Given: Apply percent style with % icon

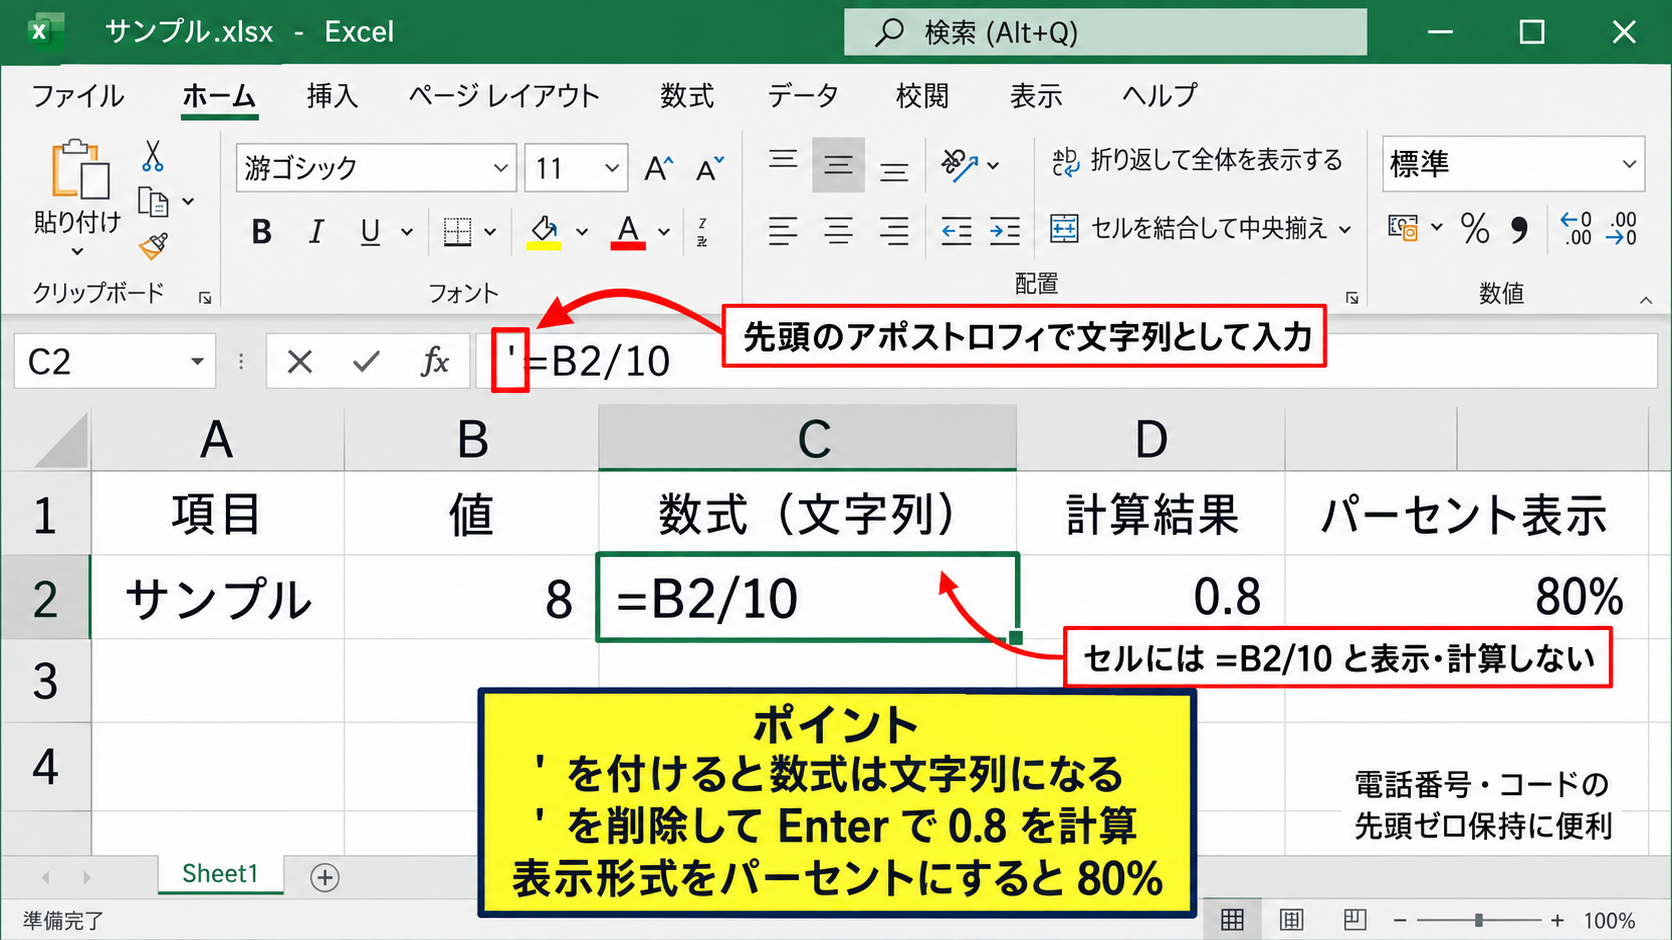Looking at the screenshot, I should (1475, 229).
